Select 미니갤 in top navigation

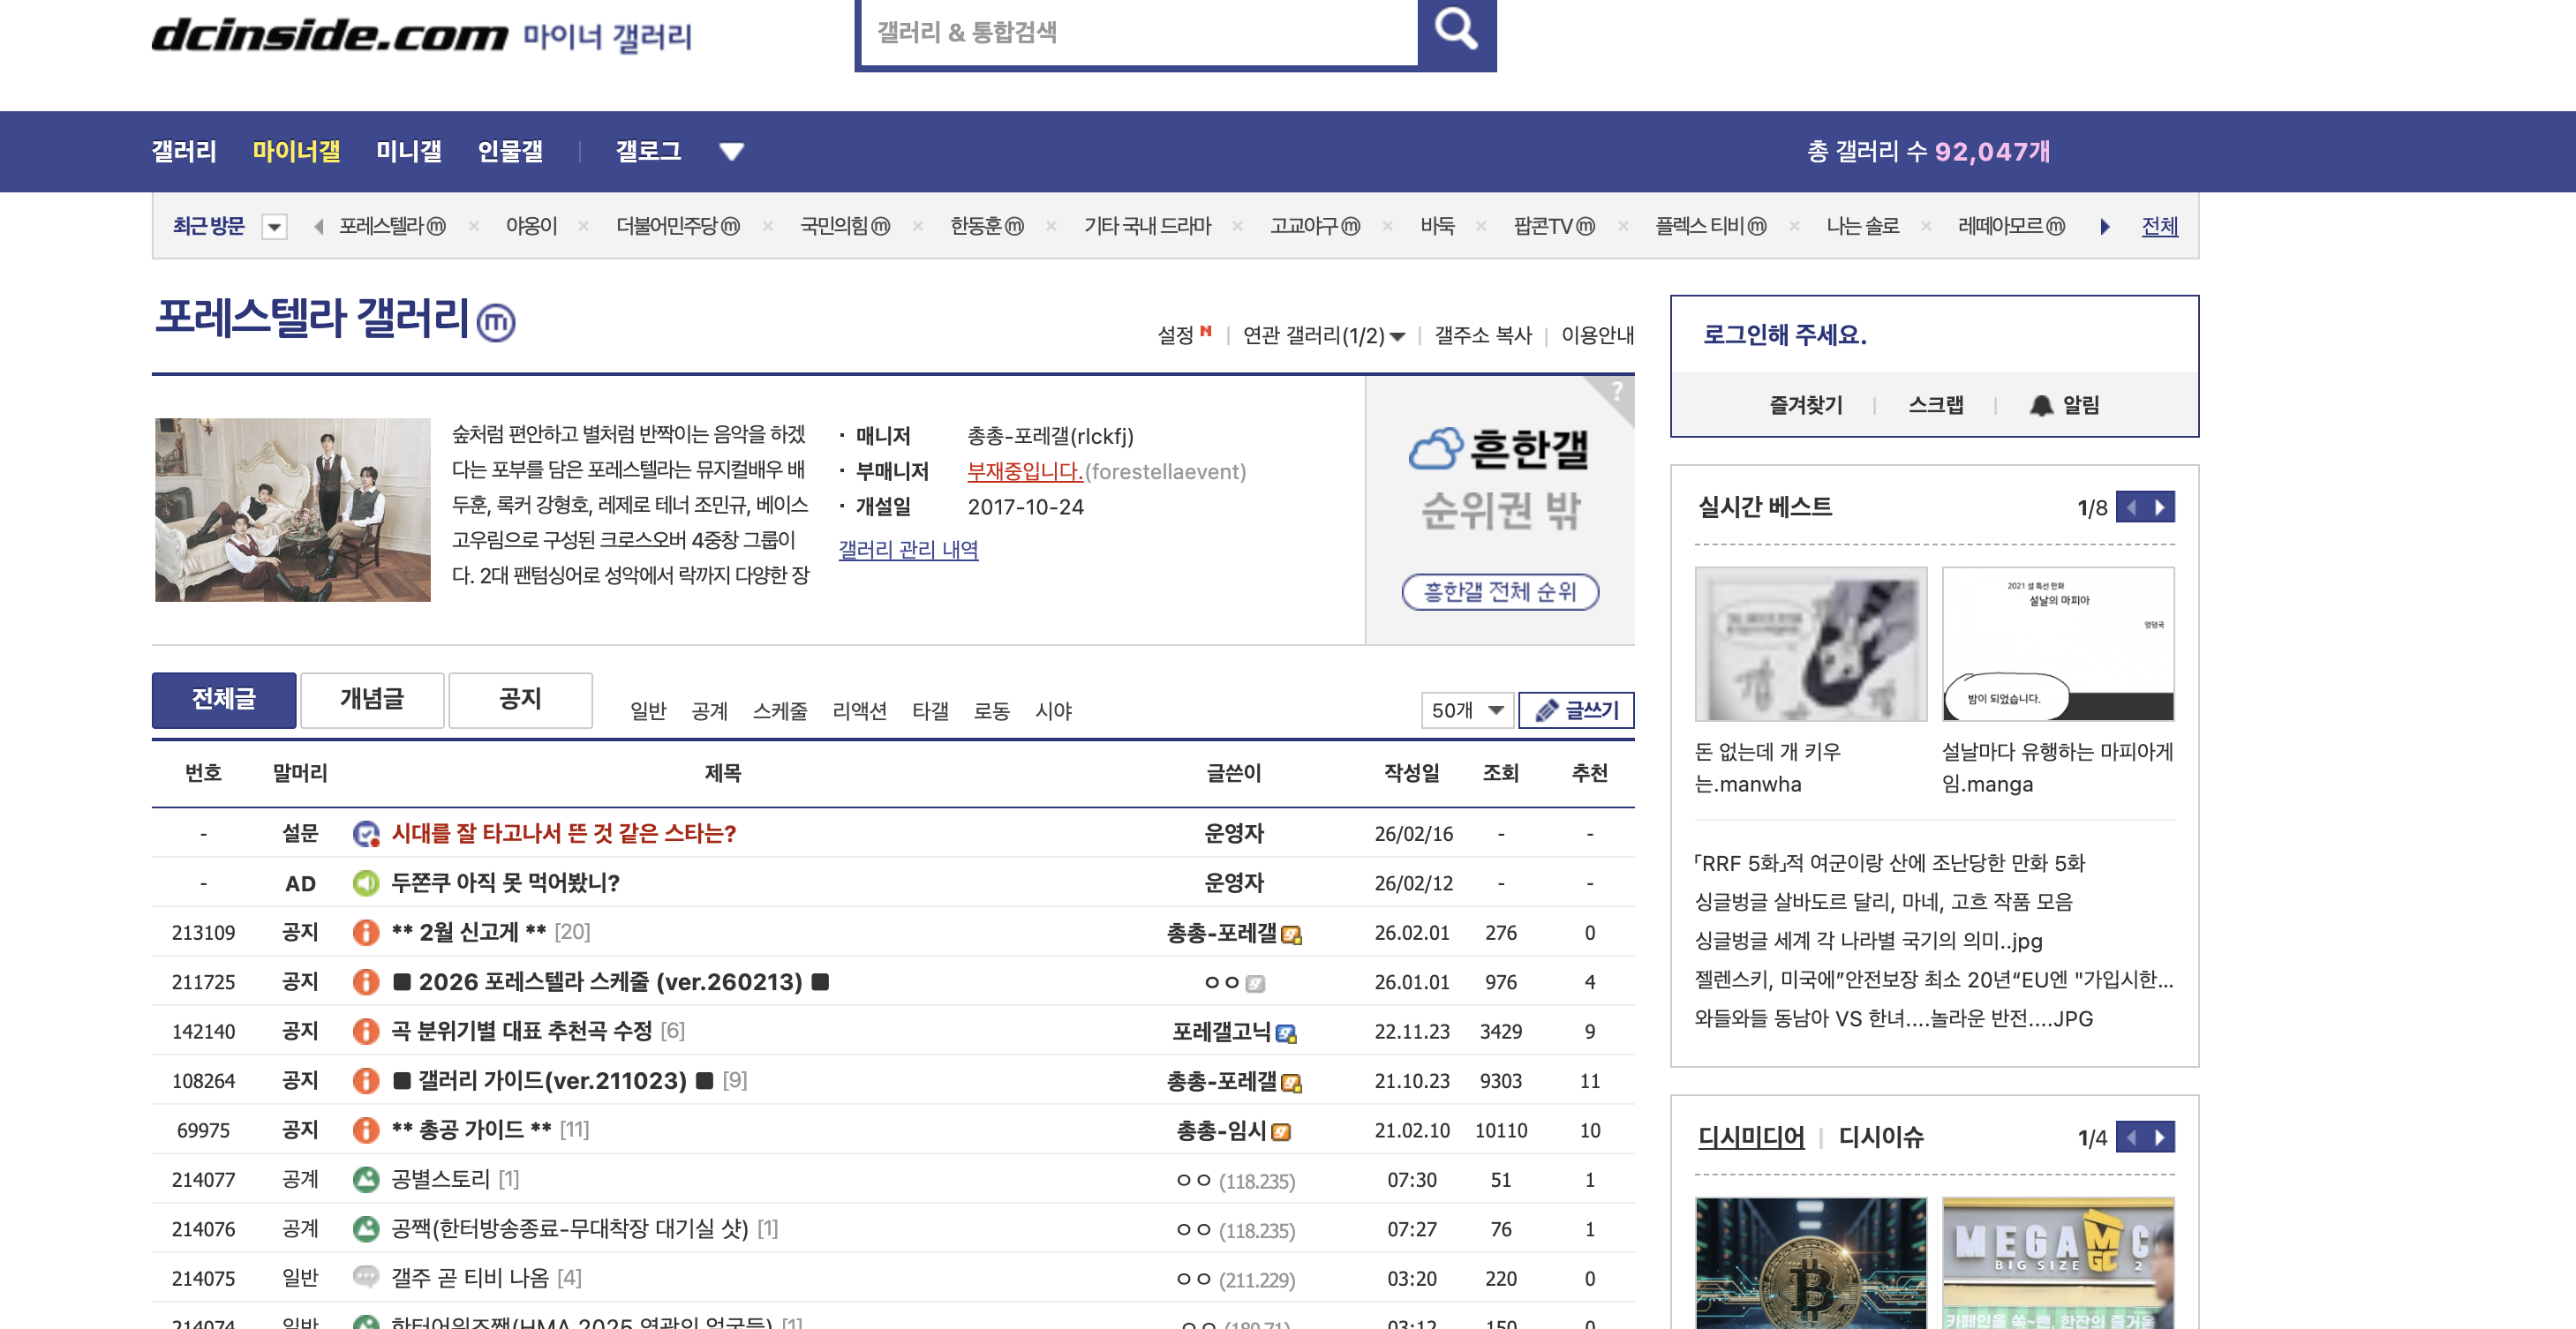[408, 151]
